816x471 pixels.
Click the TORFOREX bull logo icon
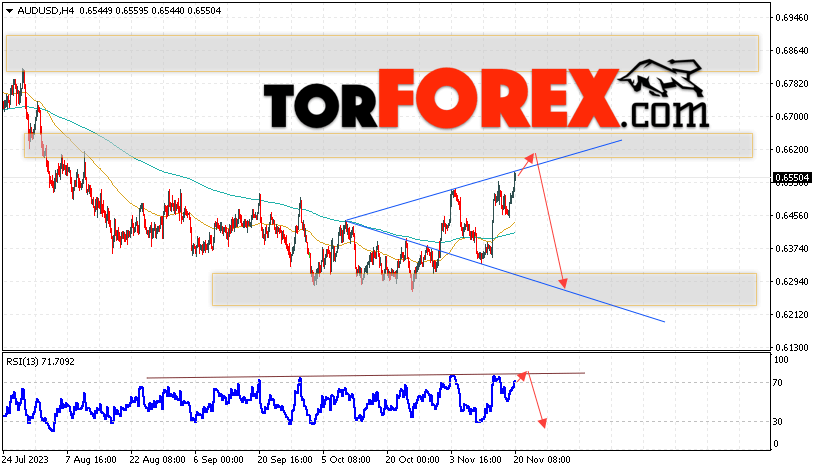point(661,78)
